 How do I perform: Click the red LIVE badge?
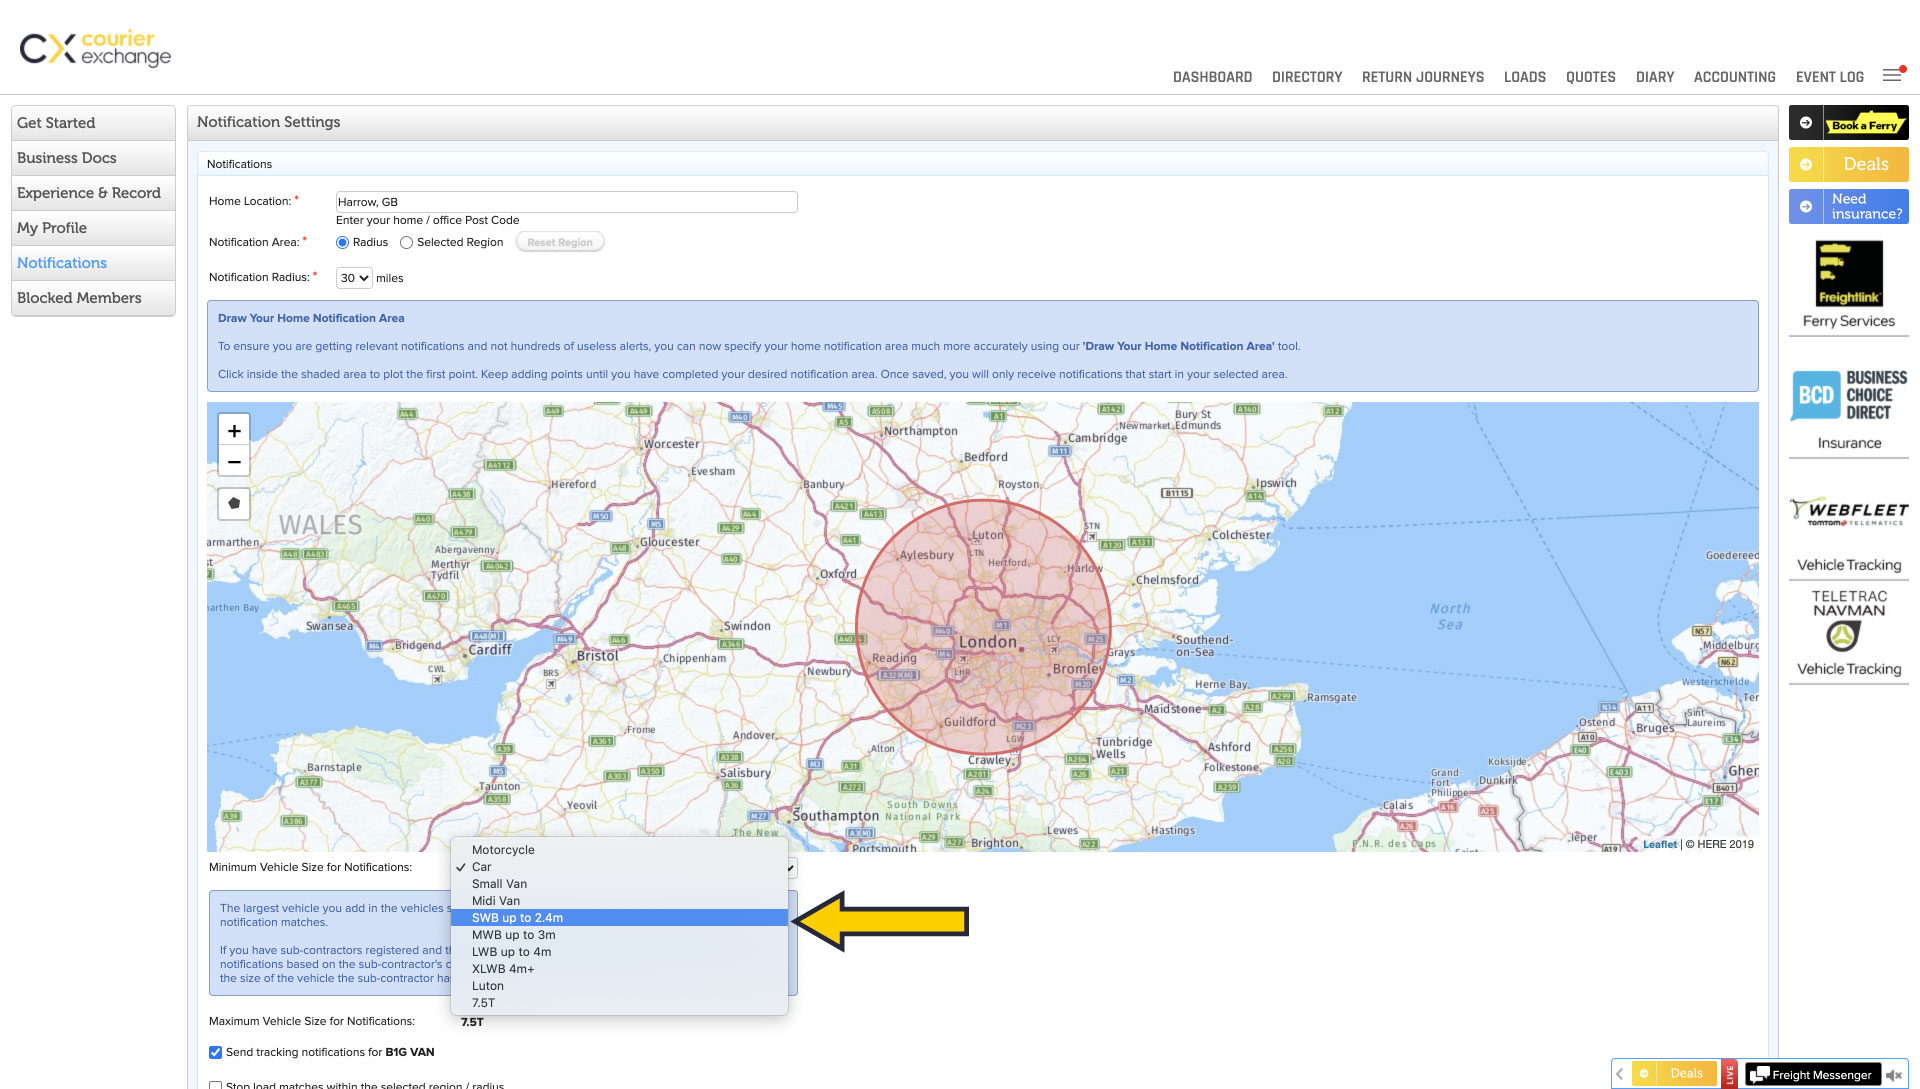point(1730,1075)
